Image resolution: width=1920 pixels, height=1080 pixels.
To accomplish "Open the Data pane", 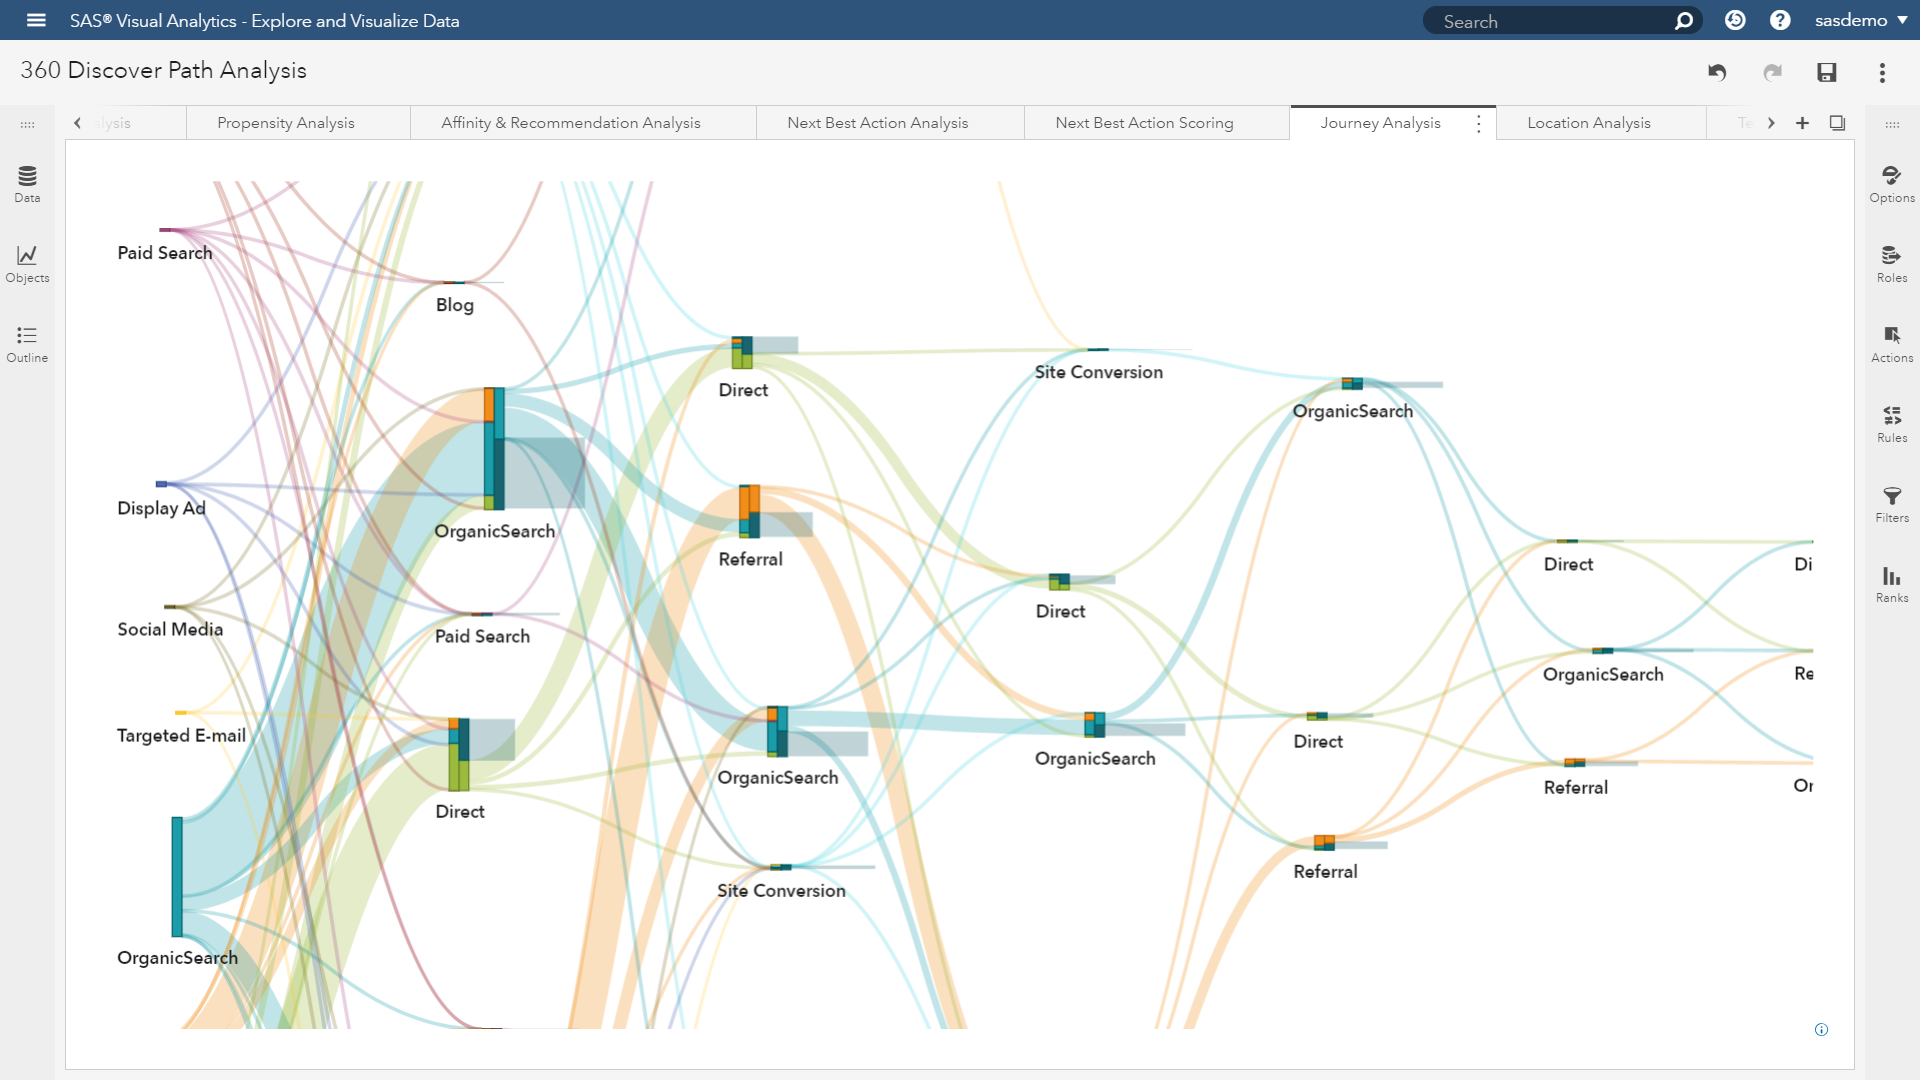I will [x=27, y=184].
